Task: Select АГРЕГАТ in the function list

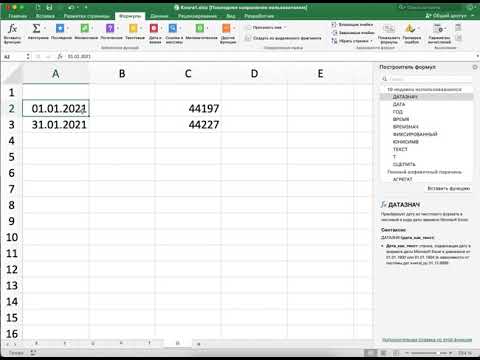Action: pos(427,179)
